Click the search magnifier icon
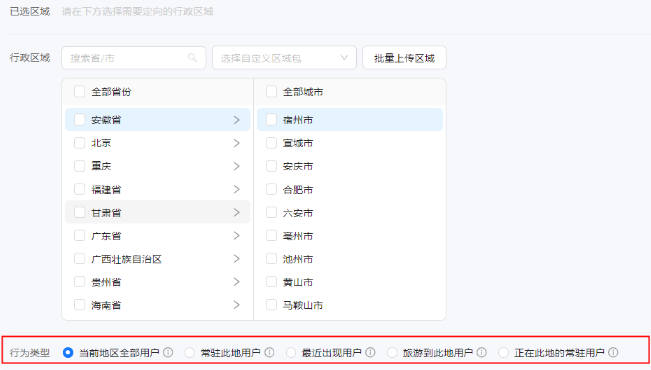The image size is (651, 370). click(192, 58)
